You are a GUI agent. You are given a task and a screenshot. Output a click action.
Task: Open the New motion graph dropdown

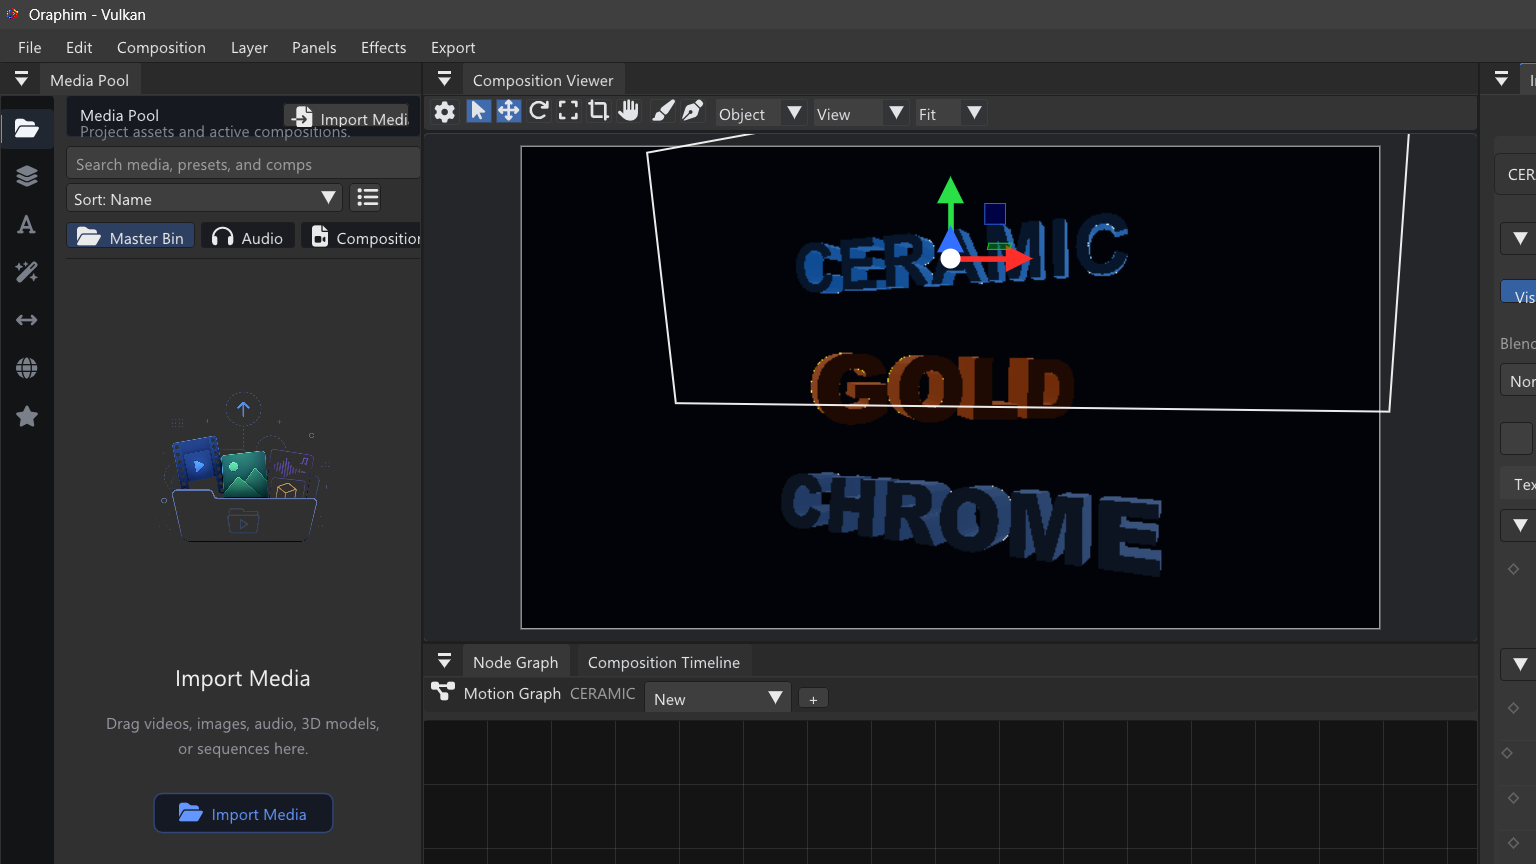pyautogui.click(x=718, y=698)
